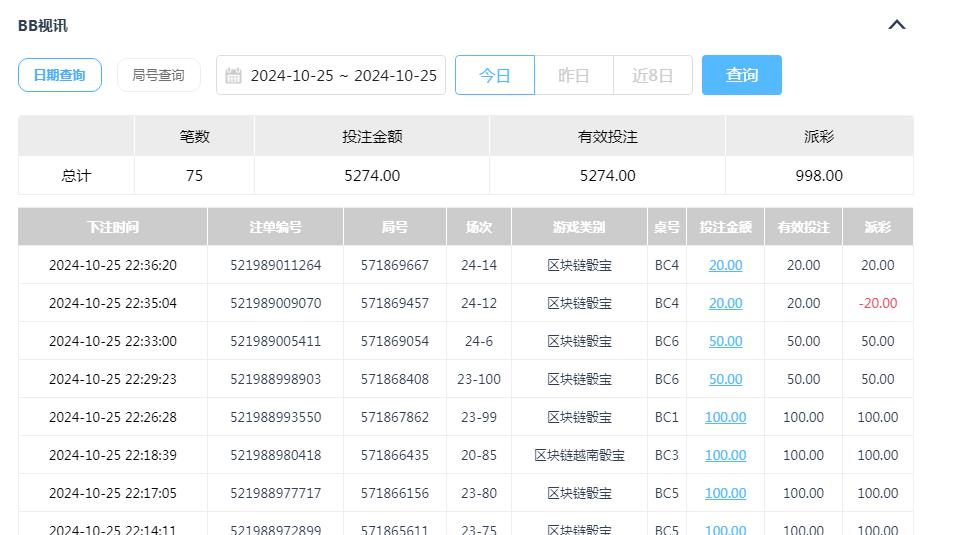Image resolution: width=962 pixels, height=535 pixels.
Task: Open 50.00 bet link for order 521989005411
Action: (725, 341)
